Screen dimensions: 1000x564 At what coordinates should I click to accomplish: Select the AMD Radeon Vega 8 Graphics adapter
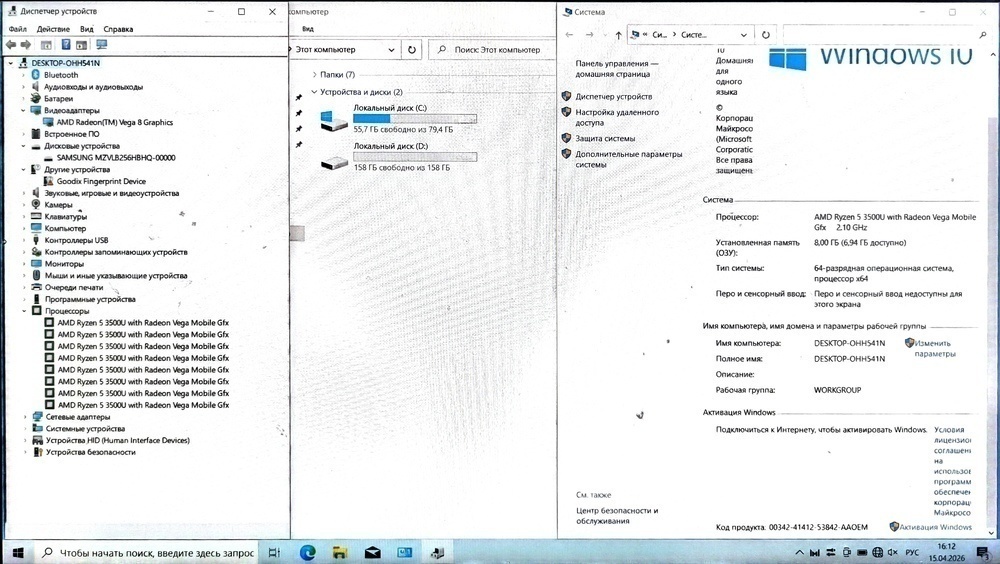pos(114,122)
